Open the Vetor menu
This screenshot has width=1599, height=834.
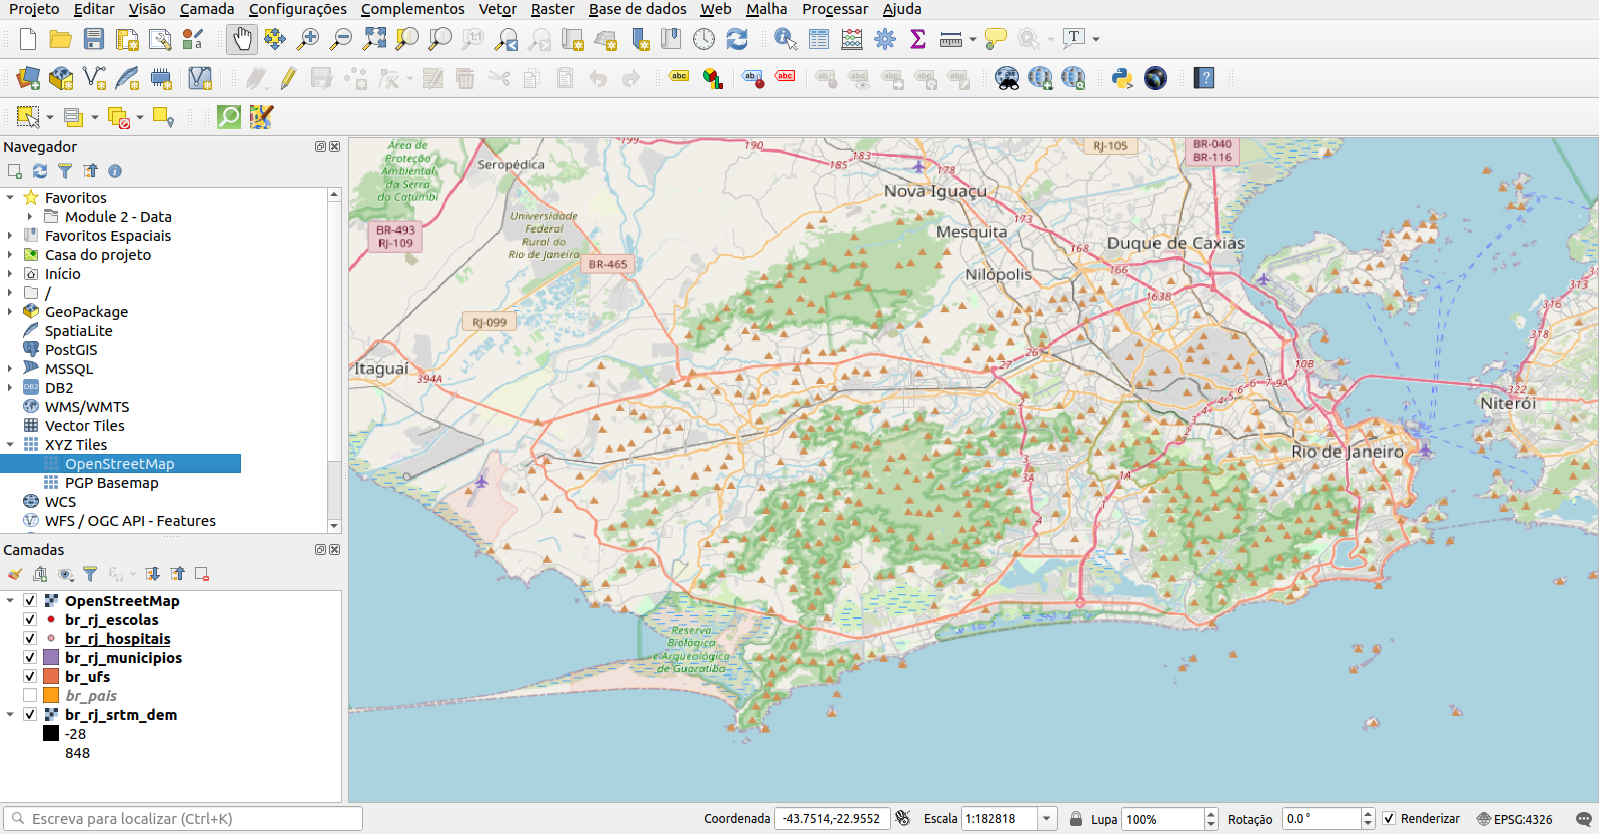[497, 9]
